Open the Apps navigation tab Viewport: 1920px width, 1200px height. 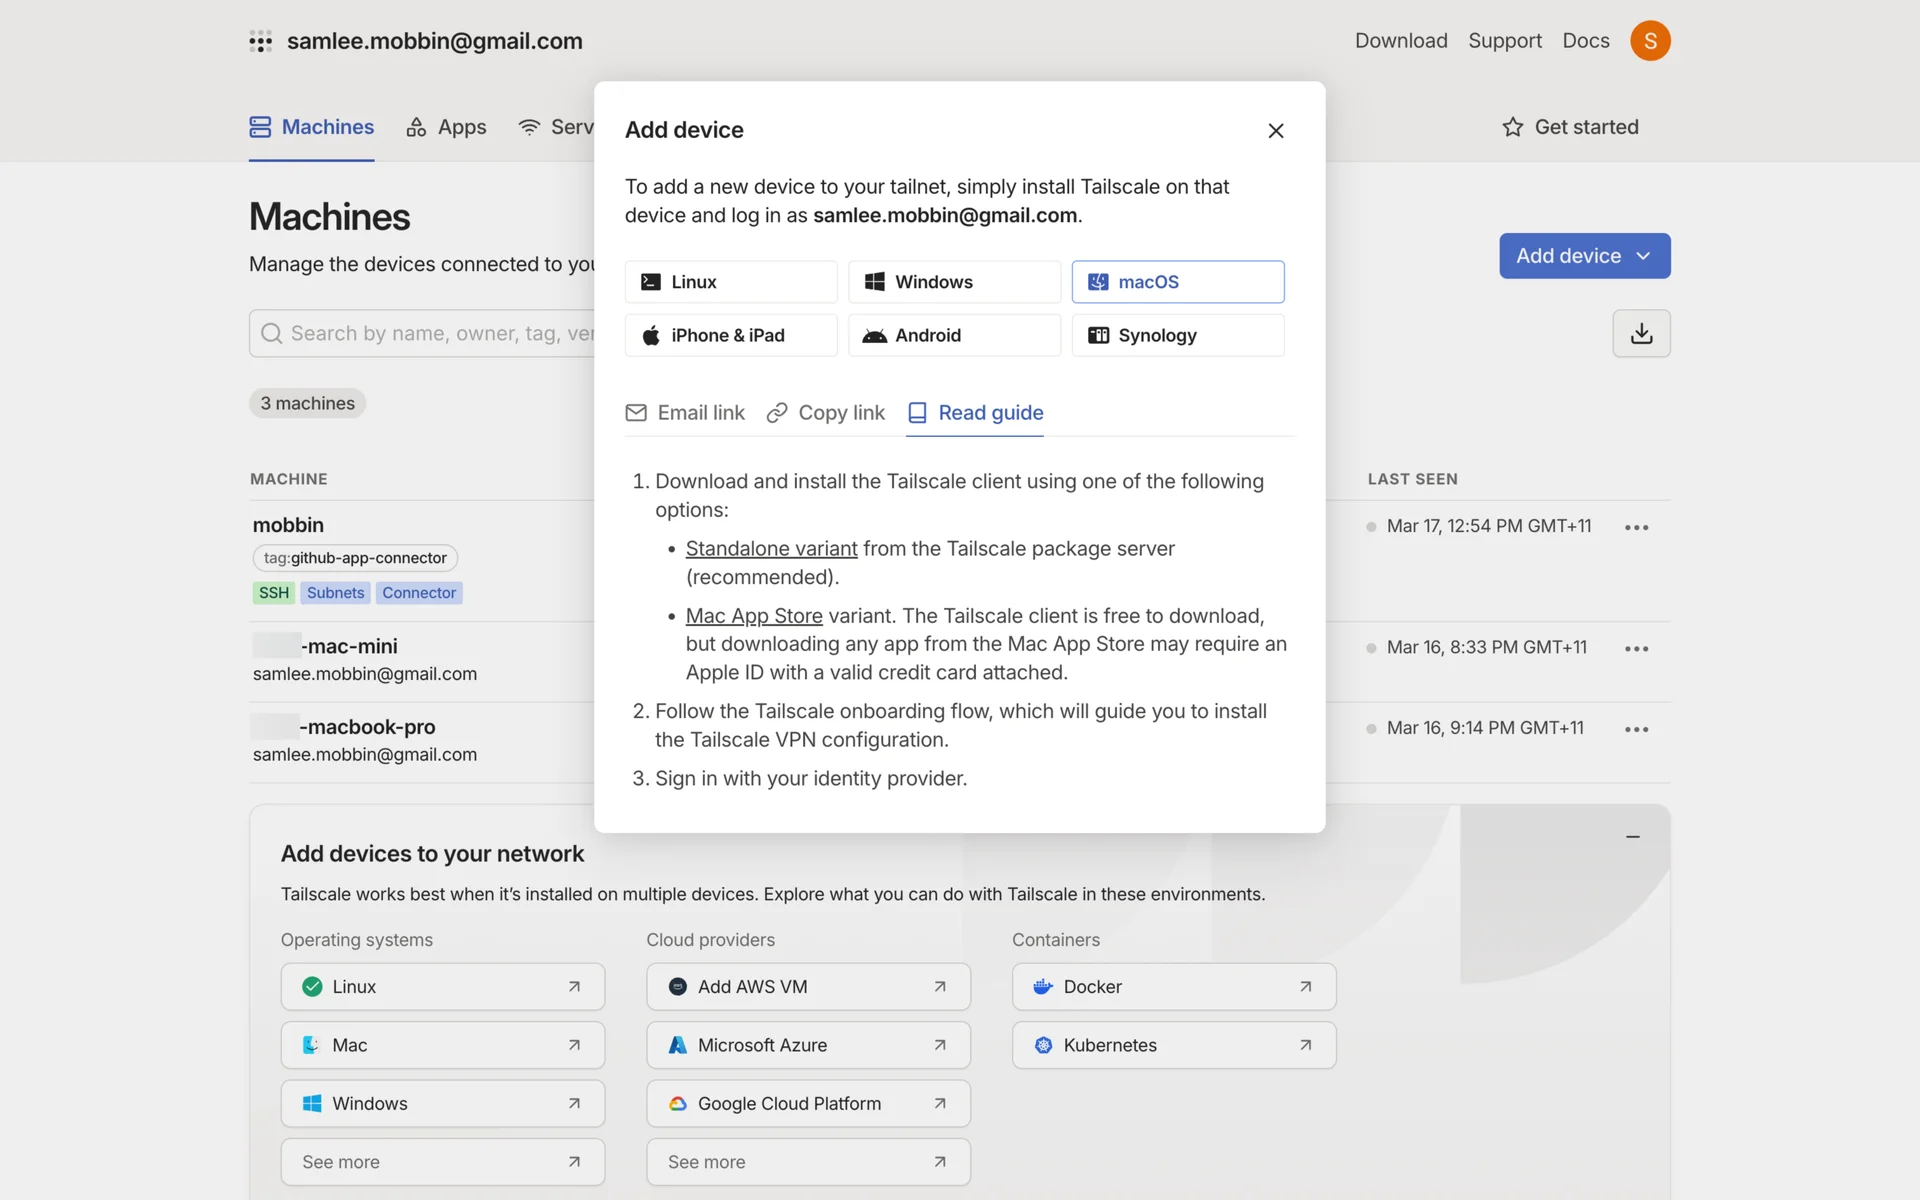click(446, 127)
